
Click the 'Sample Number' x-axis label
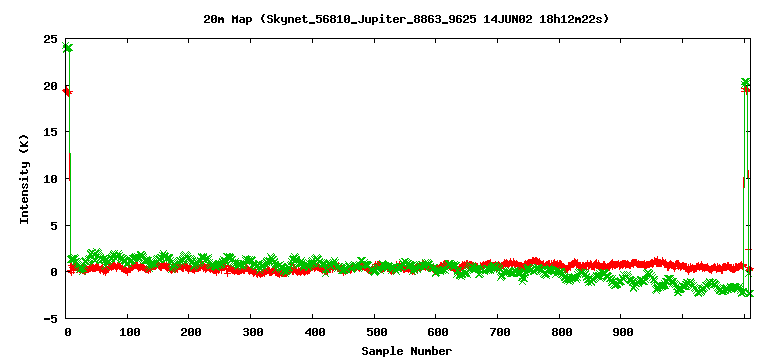(407, 351)
